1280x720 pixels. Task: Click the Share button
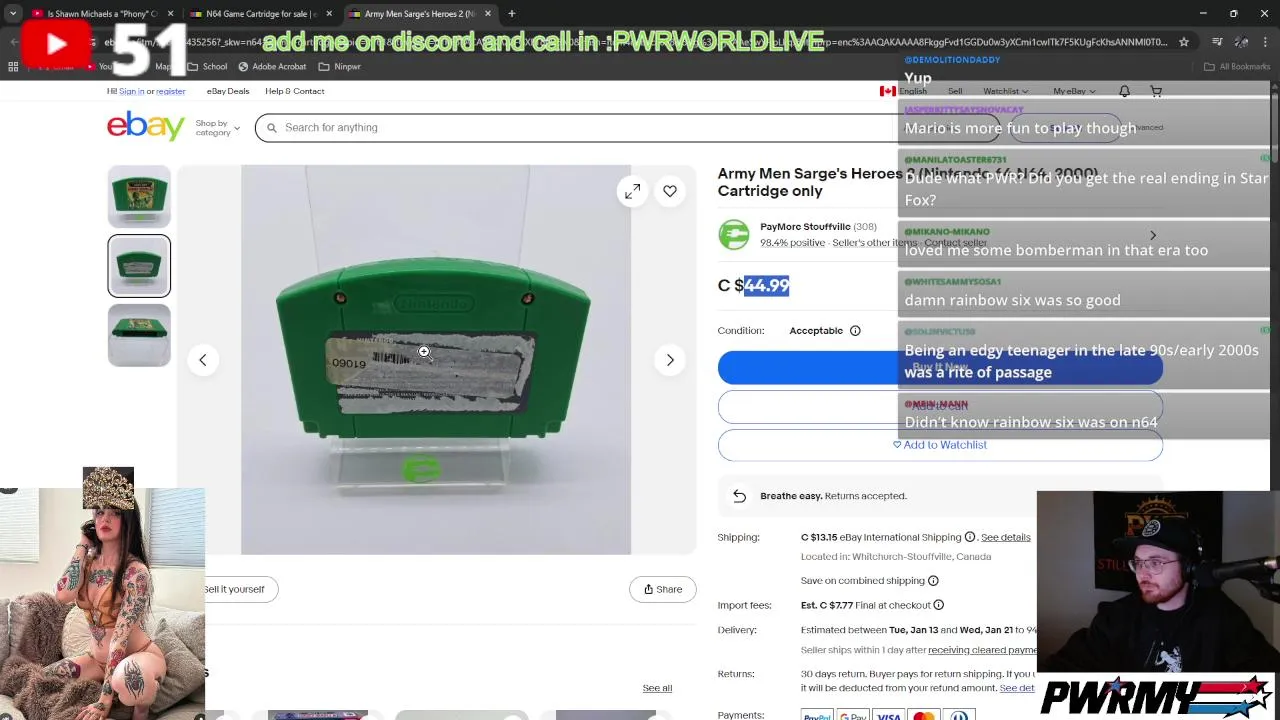[663, 589]
